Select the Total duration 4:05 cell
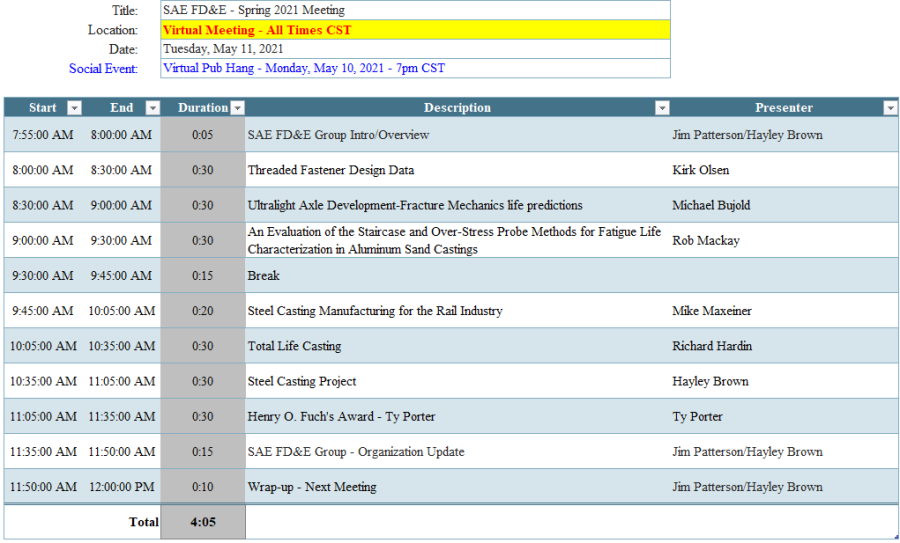900x543 pixels. pyautogui.click(x=203, y=522)
